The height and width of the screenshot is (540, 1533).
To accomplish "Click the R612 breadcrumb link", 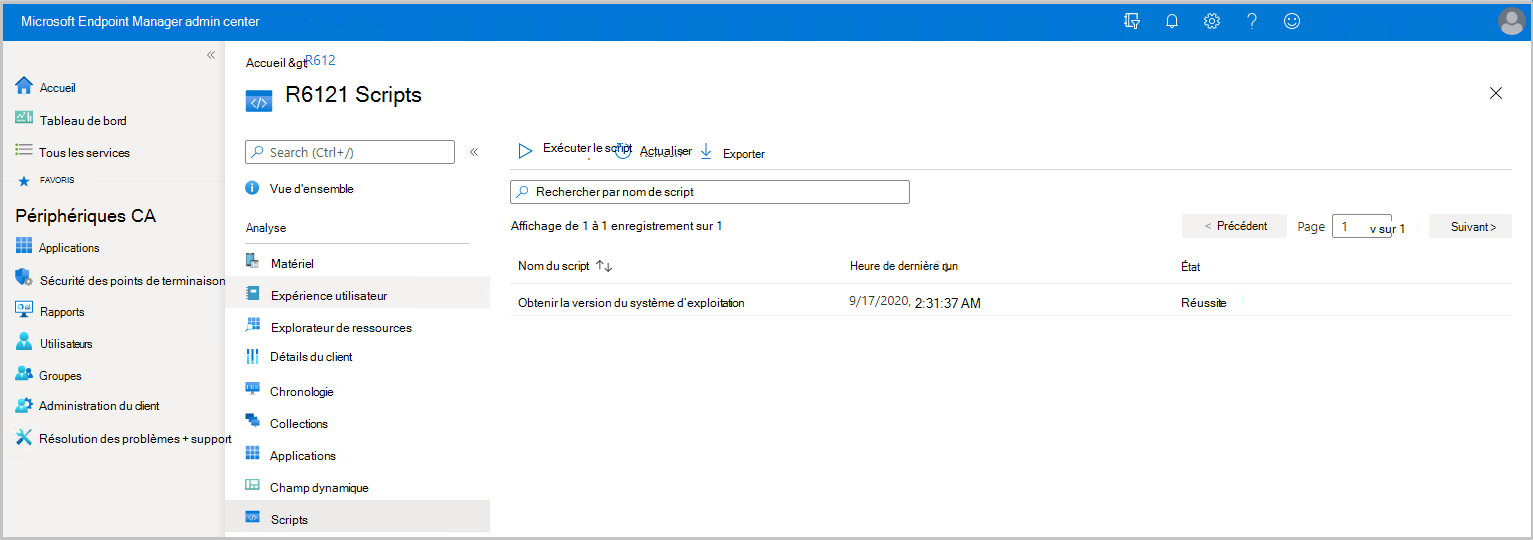I will tap(320, 61).
